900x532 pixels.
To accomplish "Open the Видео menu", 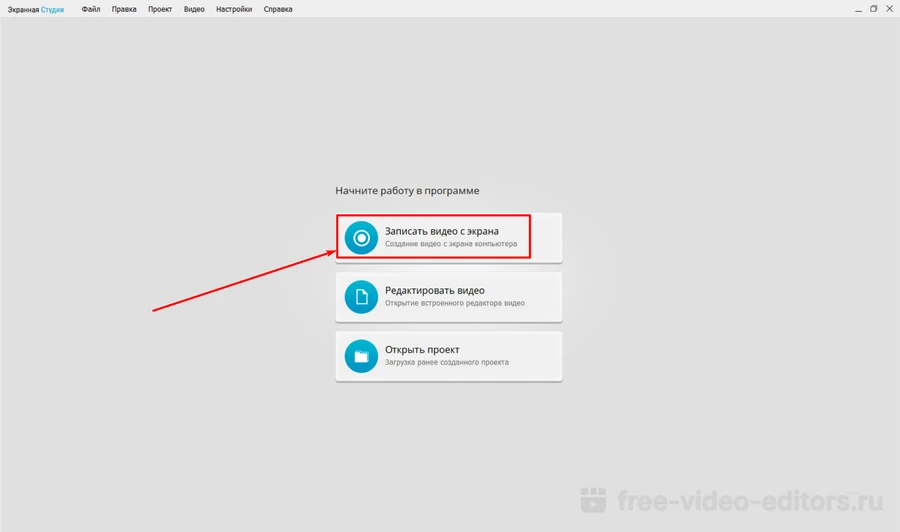I will pyautogui.click(x=194, y=9).
